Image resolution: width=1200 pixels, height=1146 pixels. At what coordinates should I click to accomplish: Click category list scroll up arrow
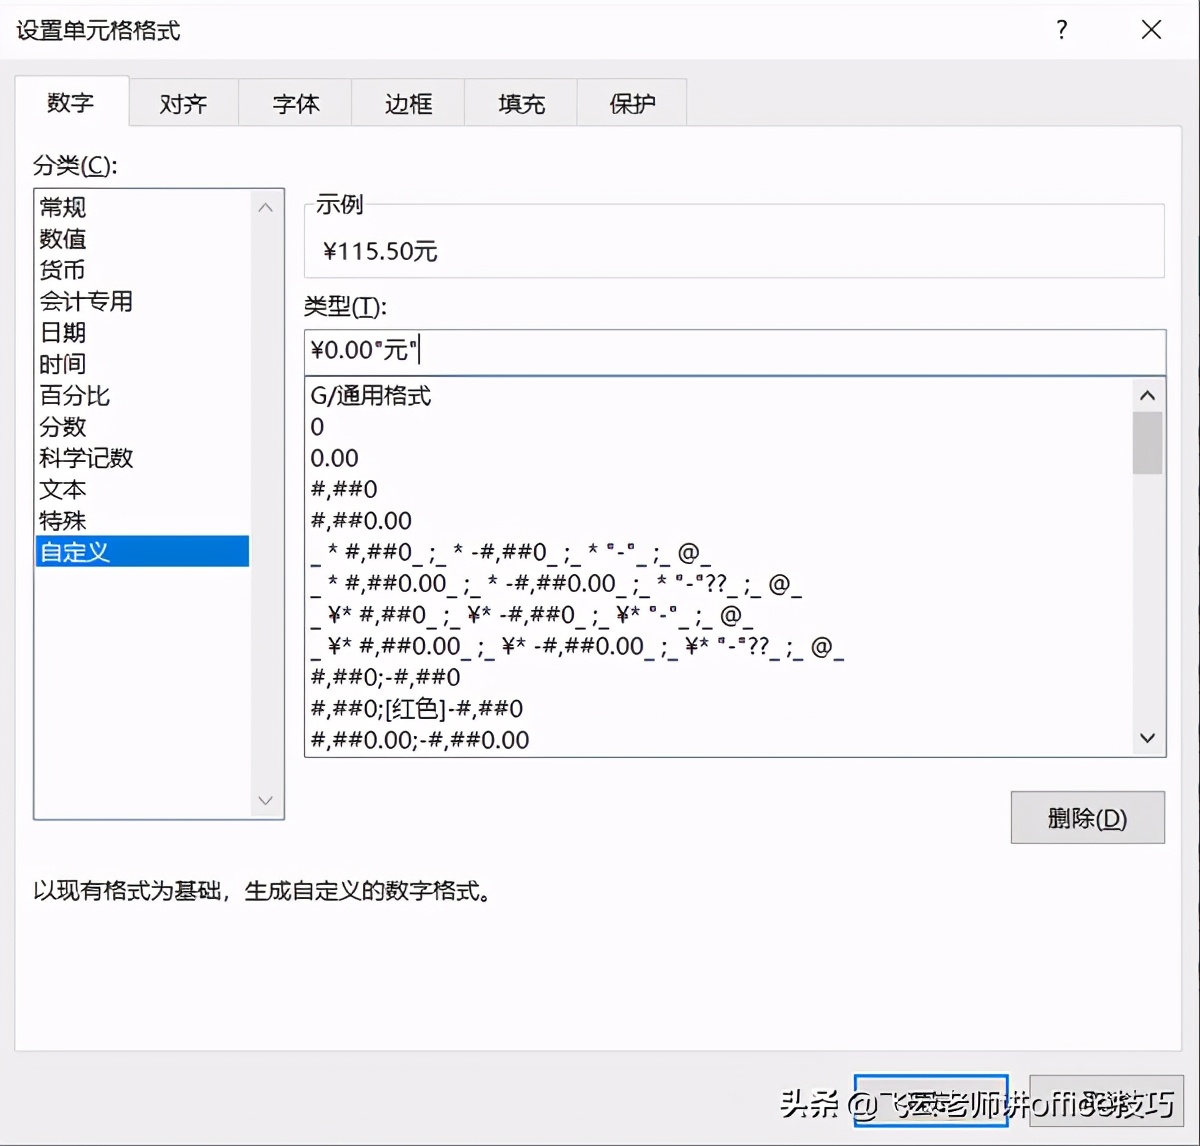click(x=265, y=208)
